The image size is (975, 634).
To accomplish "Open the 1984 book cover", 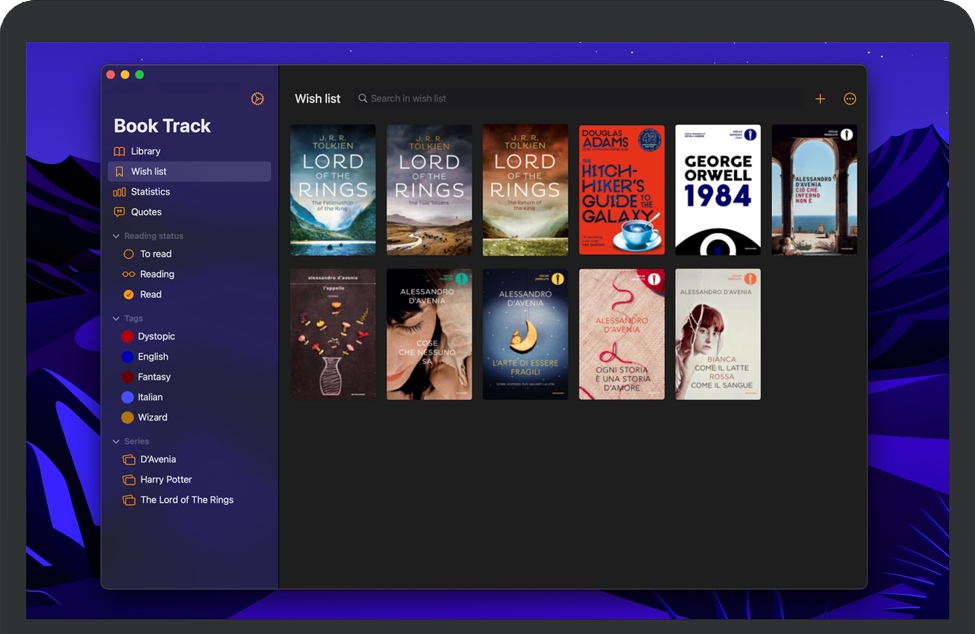I will 717,188.
